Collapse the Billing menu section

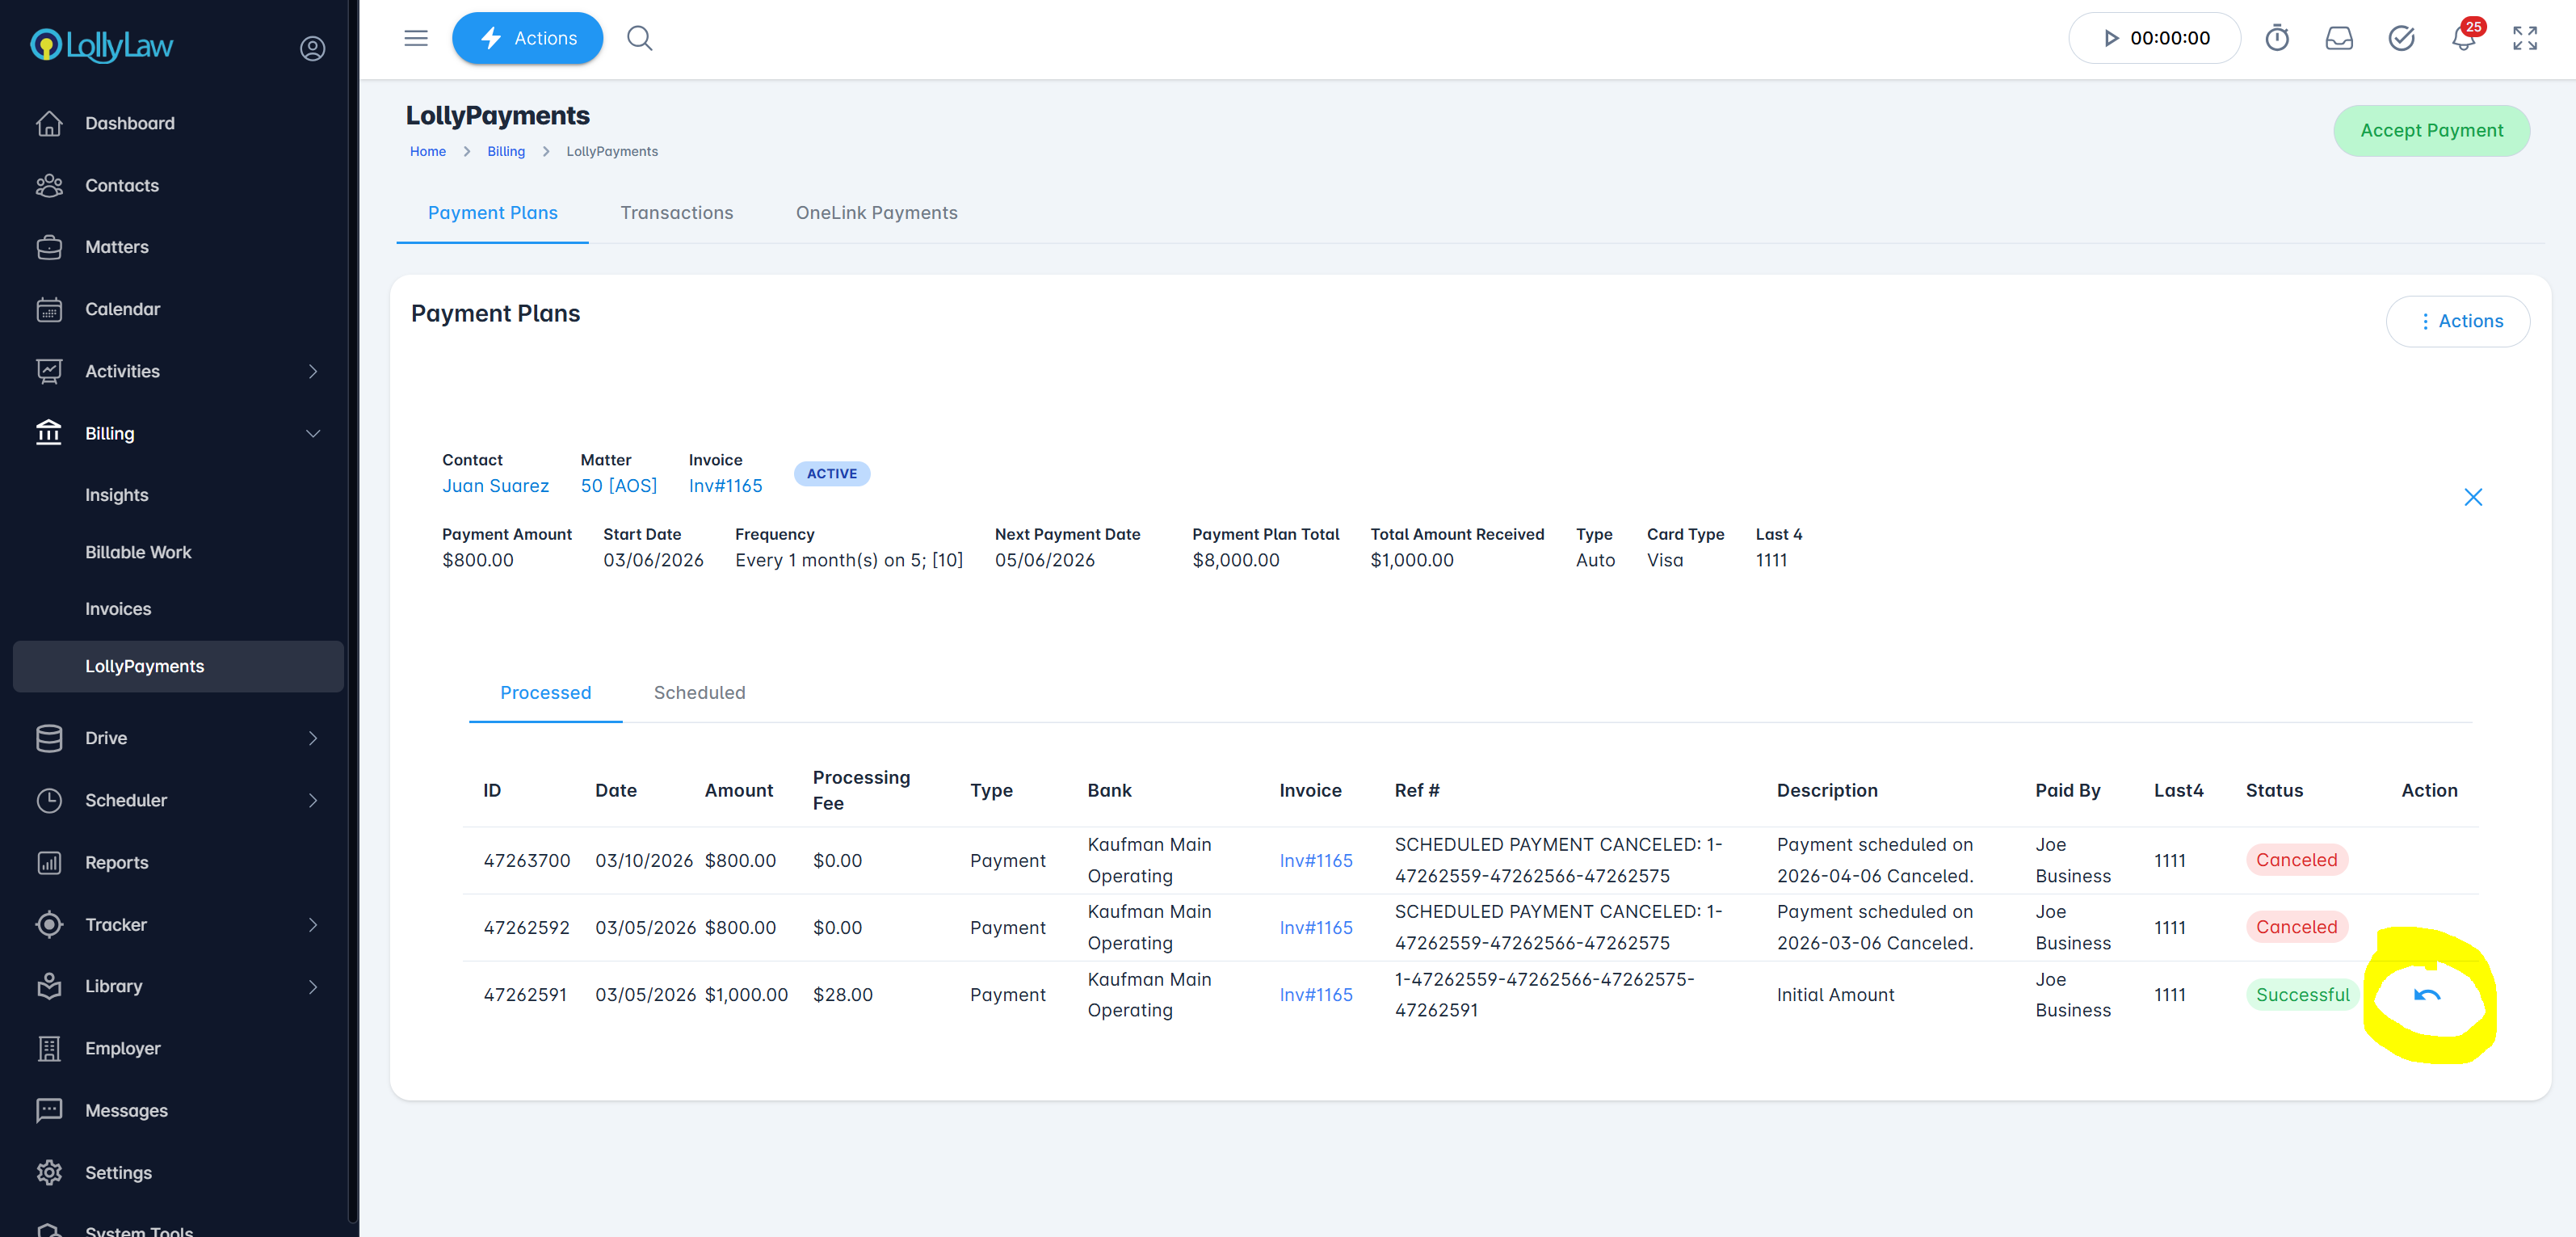tap(313, 433)
